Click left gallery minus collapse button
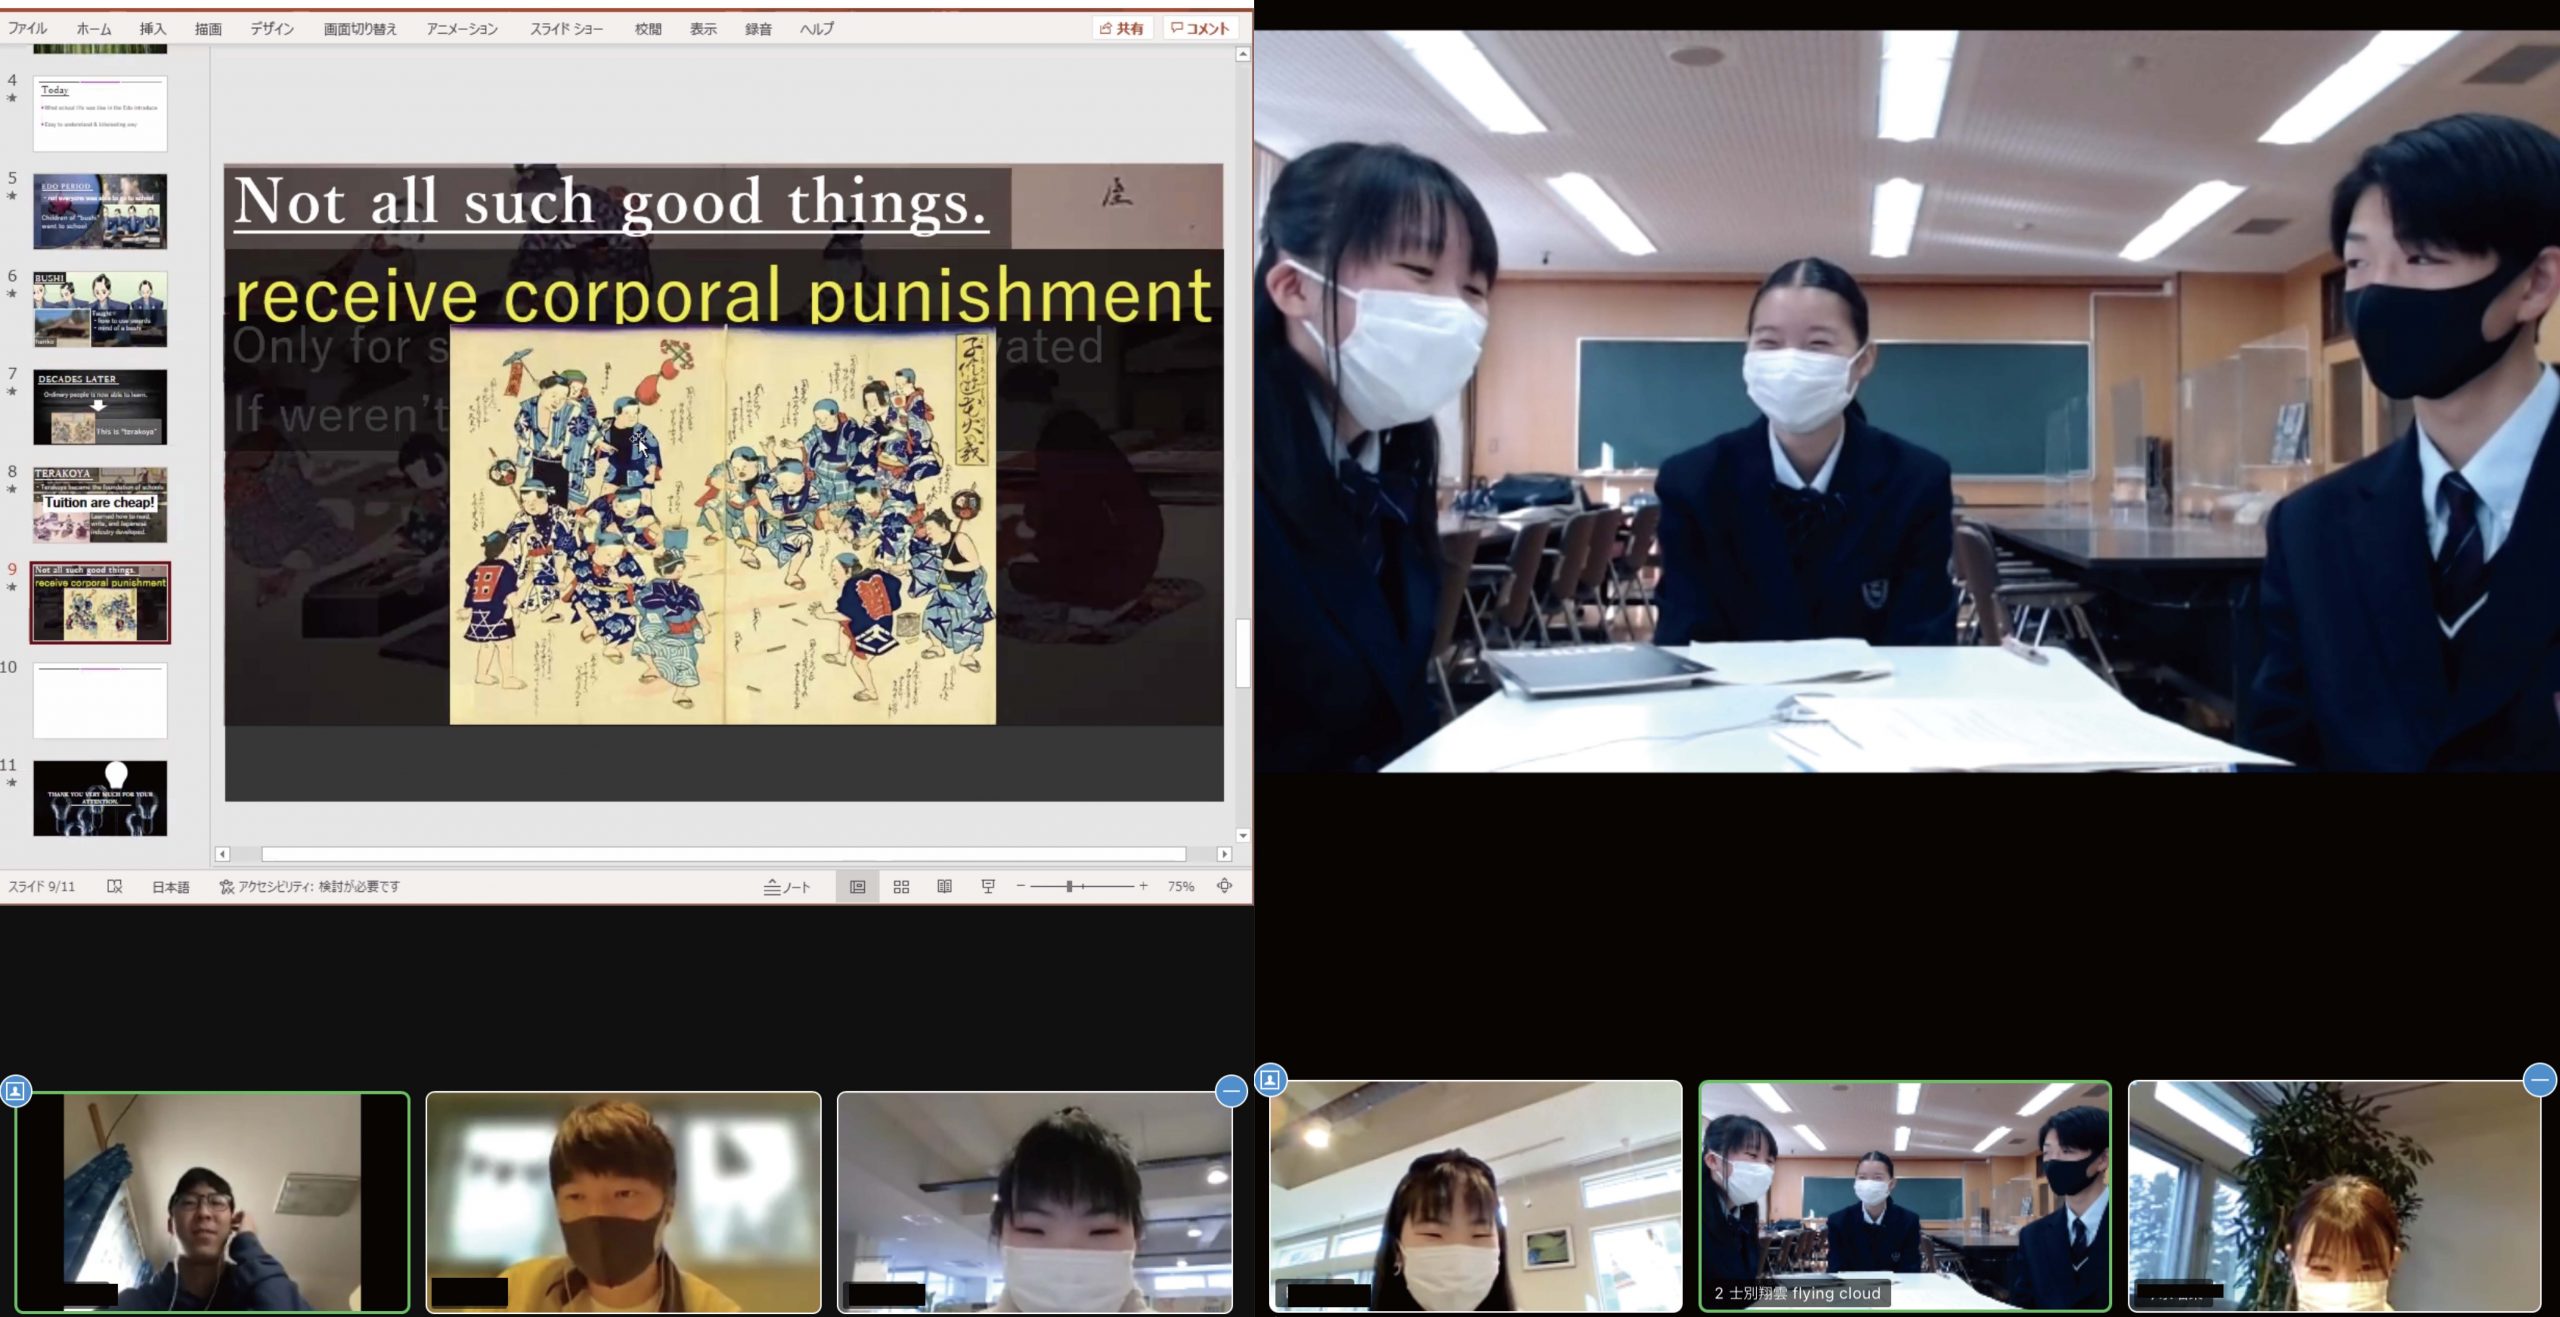 tap(1231, 1091)
